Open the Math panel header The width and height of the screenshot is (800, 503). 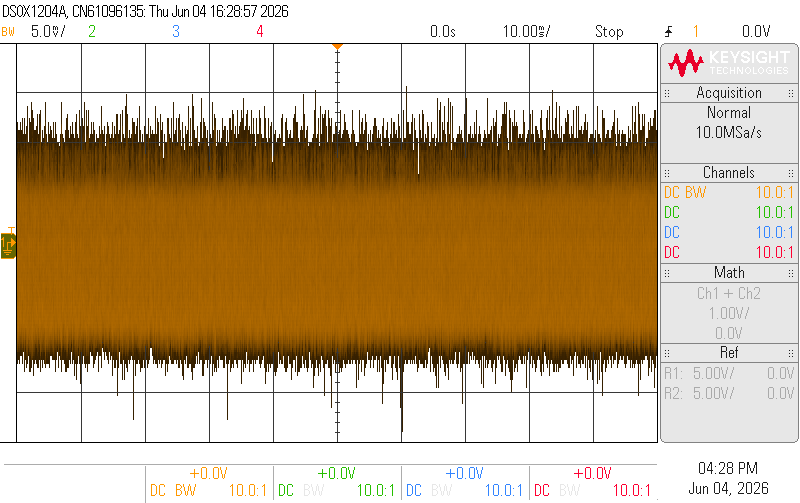(x=729, y=273)
